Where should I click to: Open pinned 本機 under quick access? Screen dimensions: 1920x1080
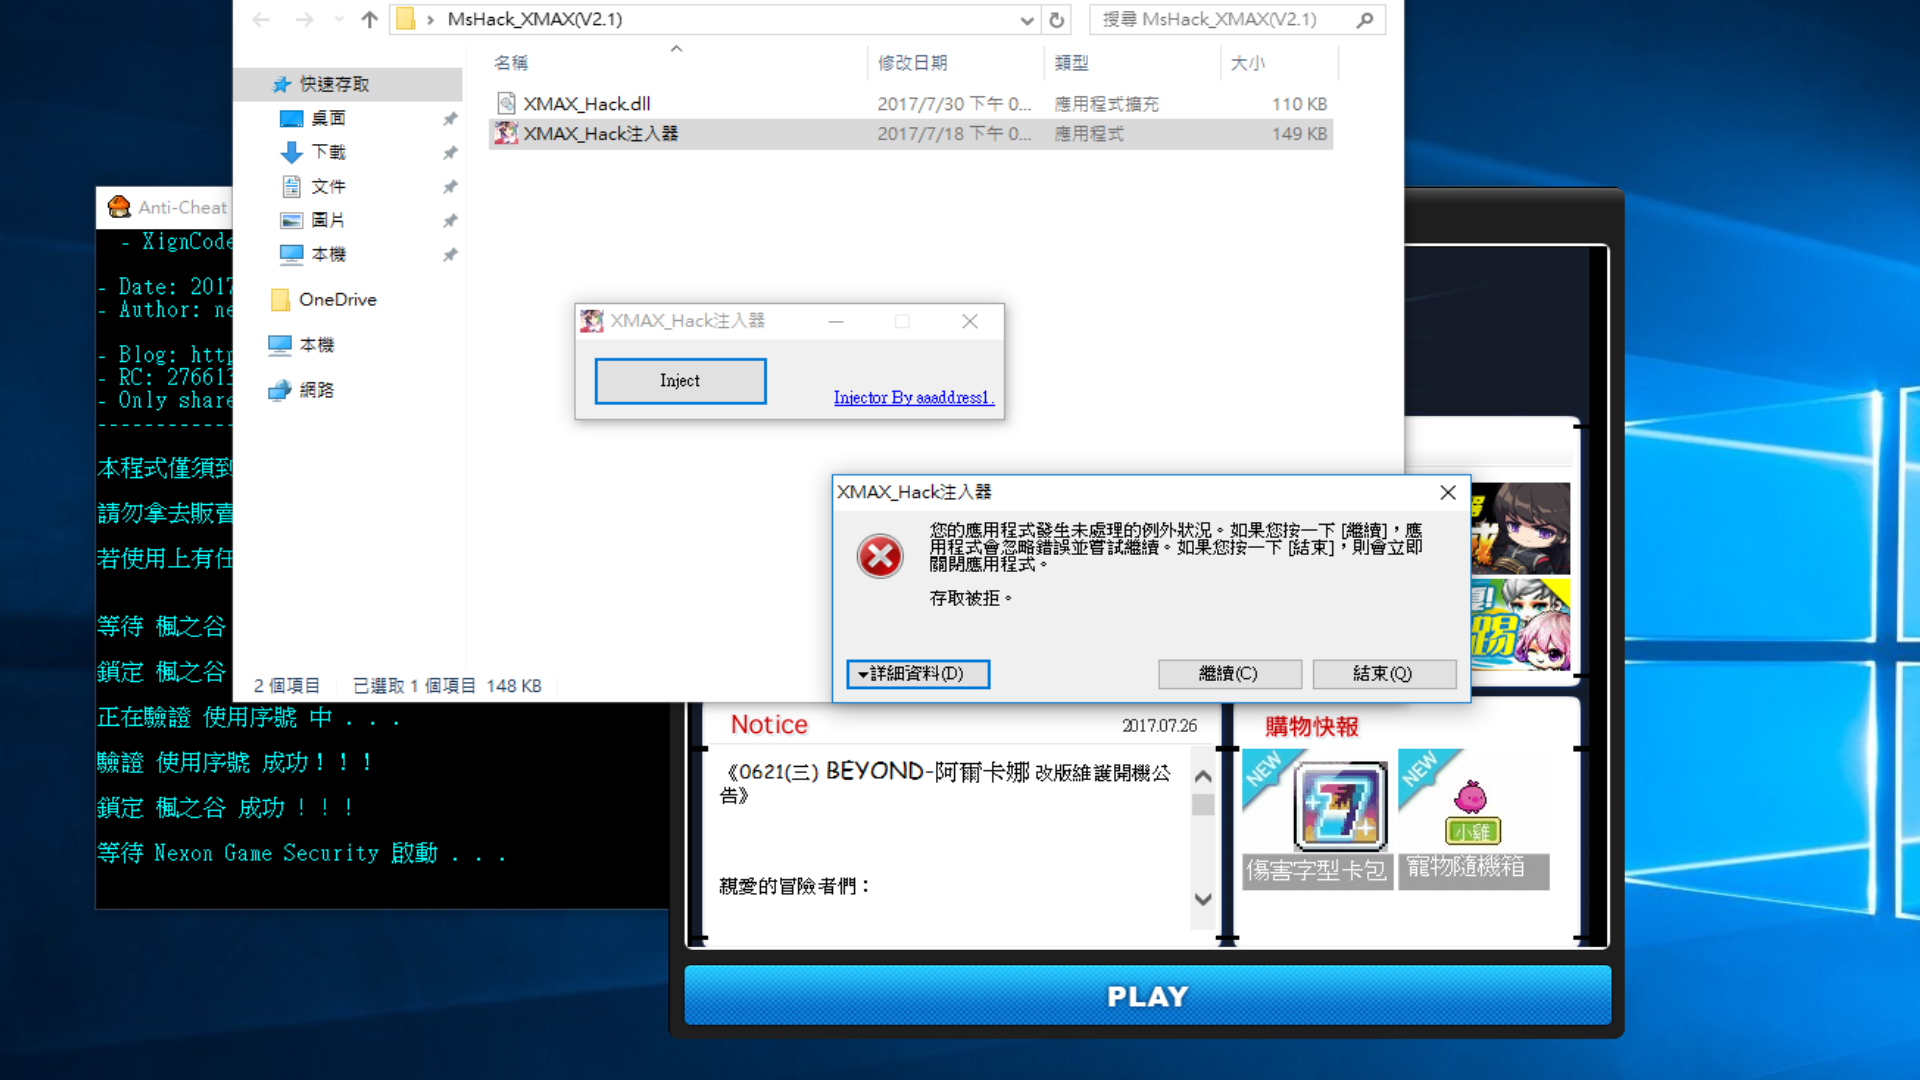(329, 254)
